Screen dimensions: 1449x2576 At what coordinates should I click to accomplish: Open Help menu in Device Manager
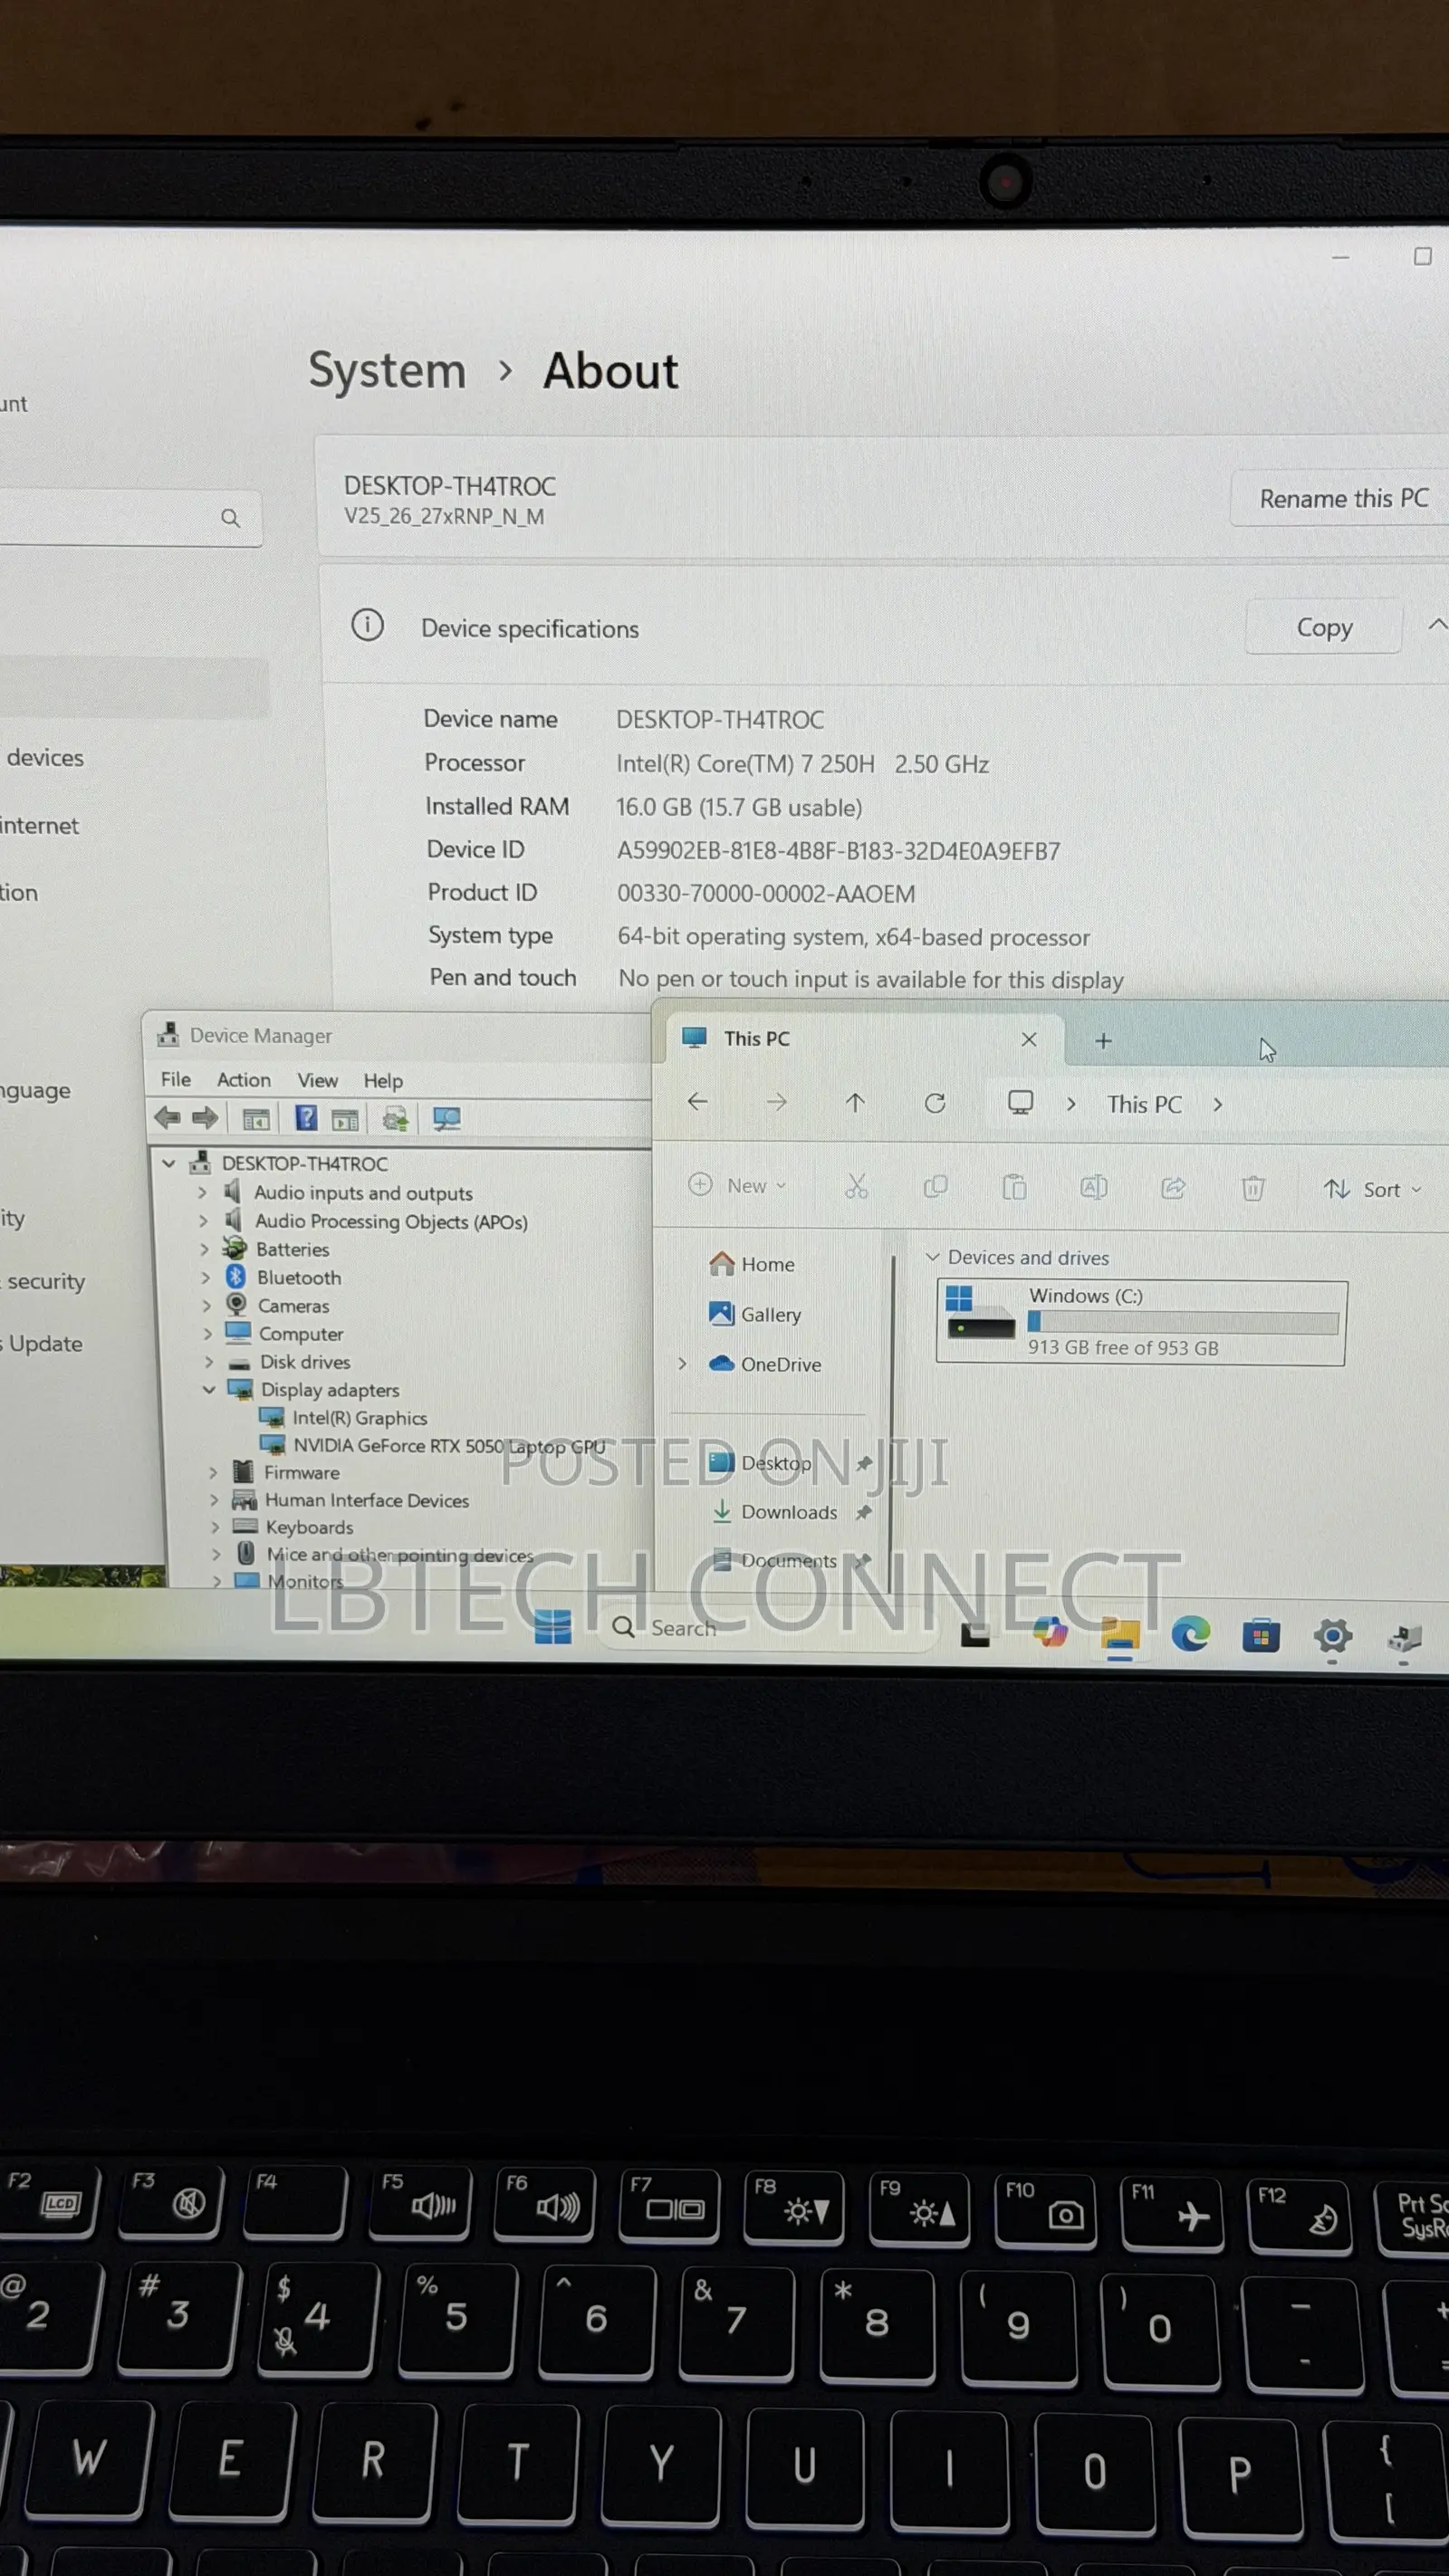click(383, 1080)
